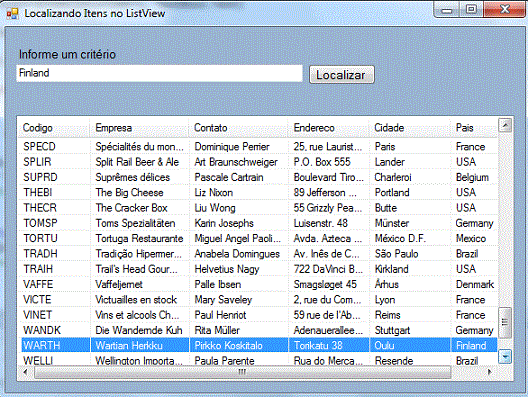Focus the search criterion text field
Screen dimensions: 528x397
click(x=159, y=73)
